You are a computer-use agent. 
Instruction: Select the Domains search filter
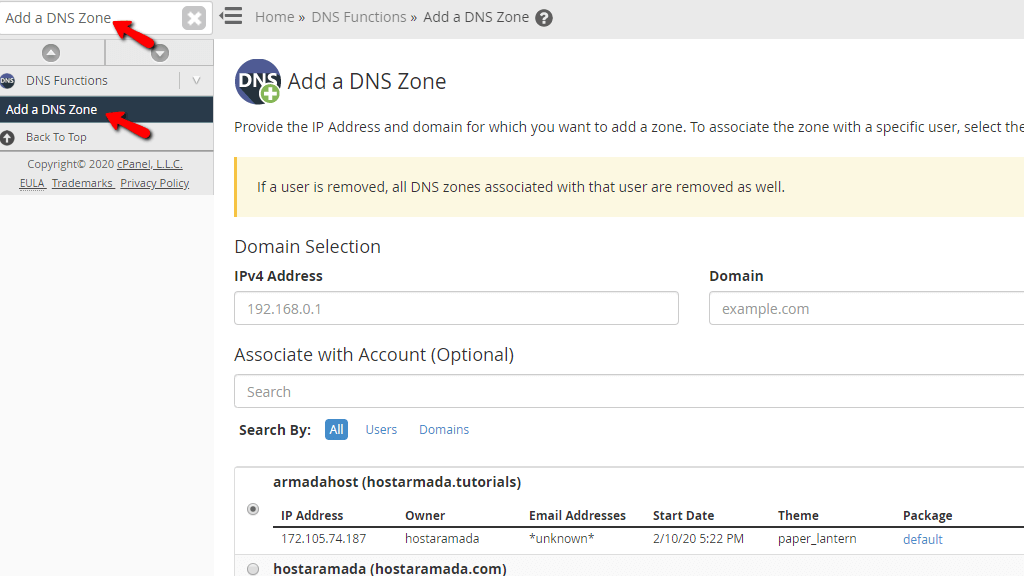coord(444,430)
